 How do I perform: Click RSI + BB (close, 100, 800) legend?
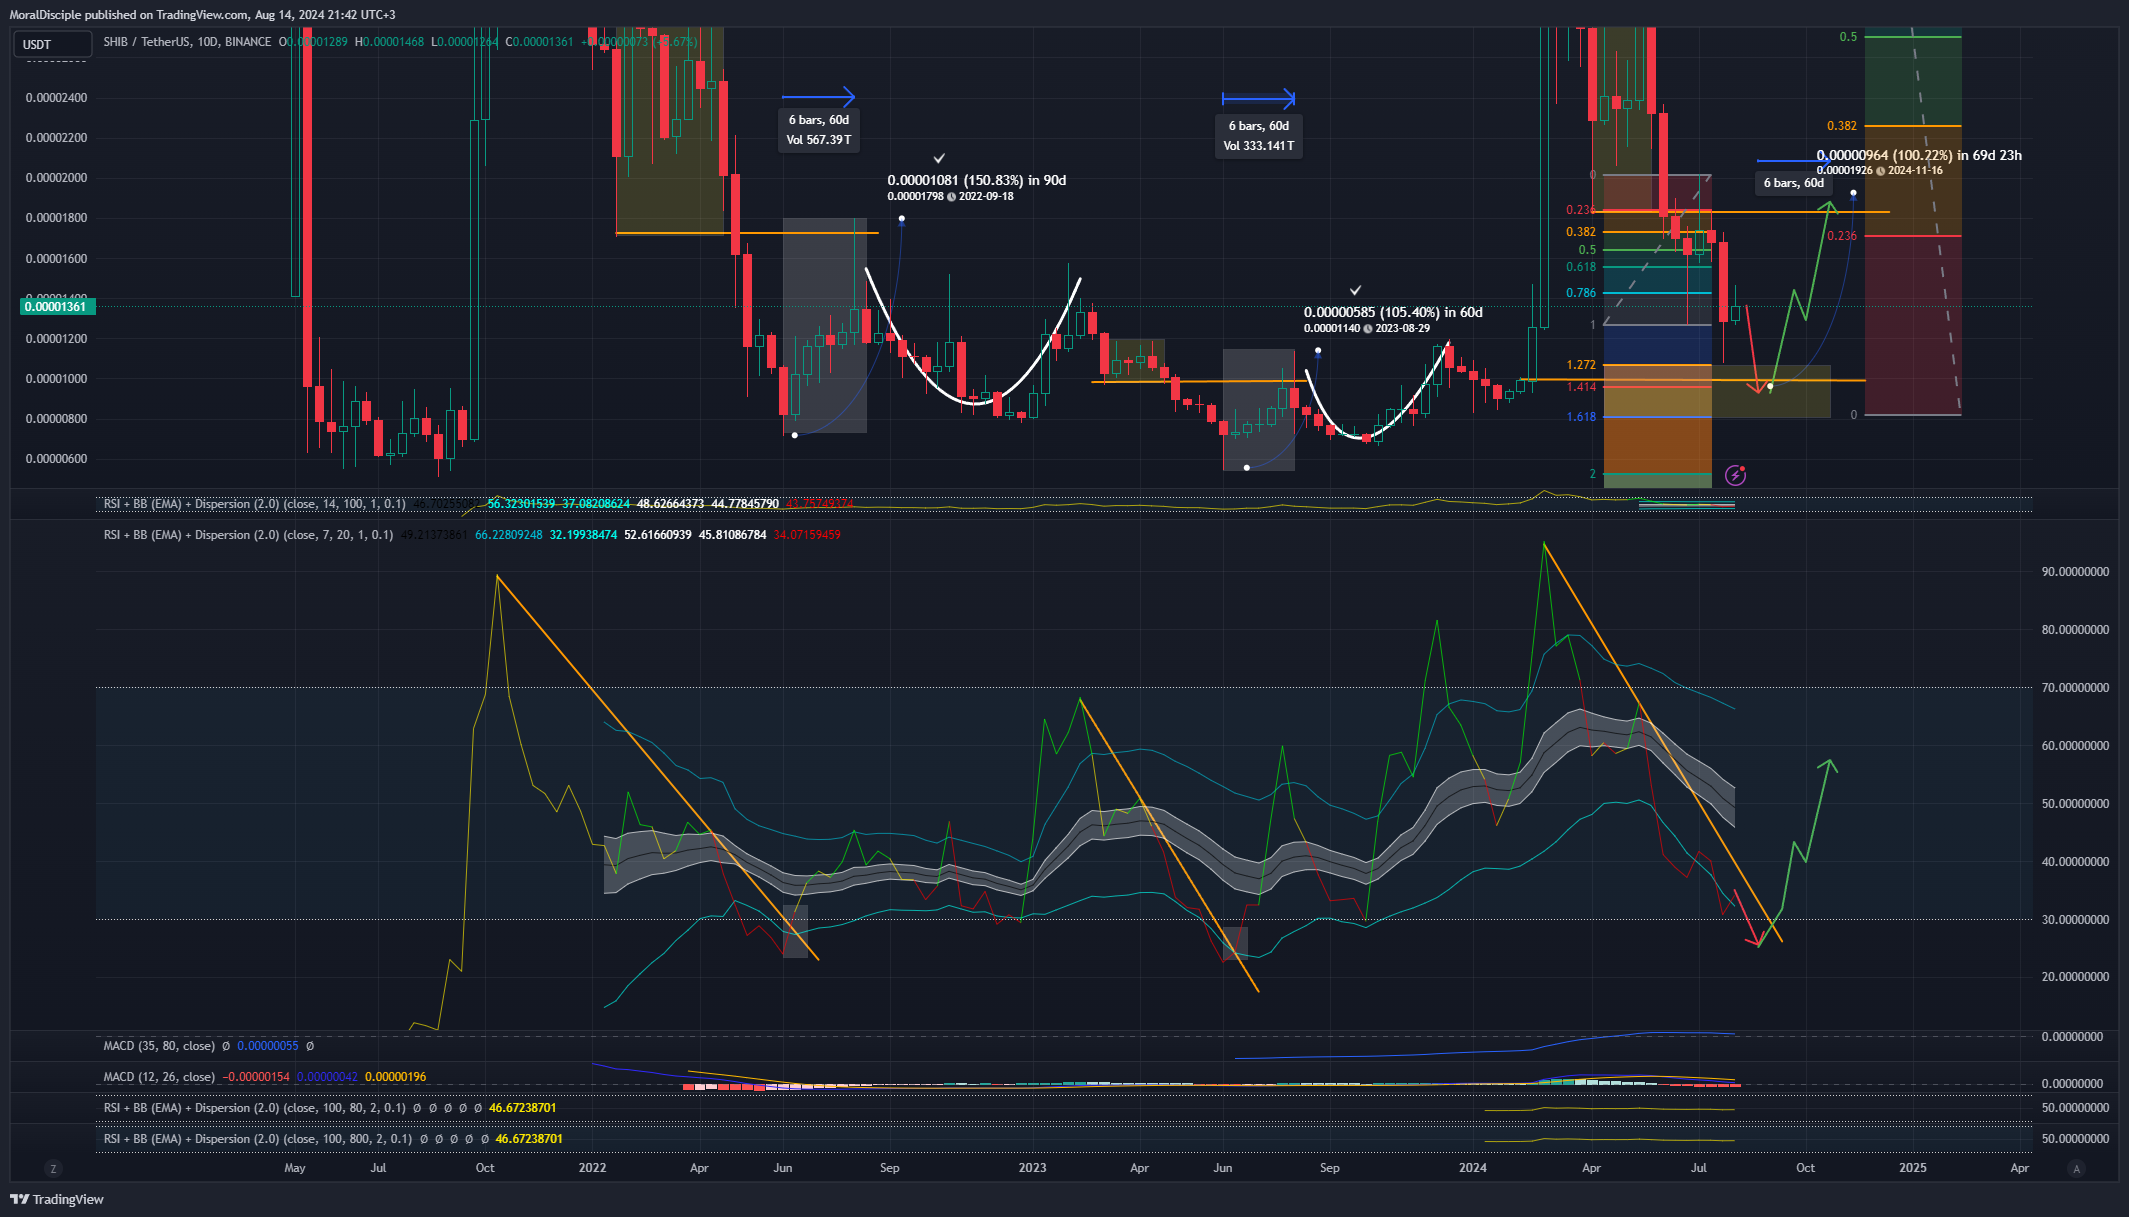pyautogui.click(x=258, y=1139)
